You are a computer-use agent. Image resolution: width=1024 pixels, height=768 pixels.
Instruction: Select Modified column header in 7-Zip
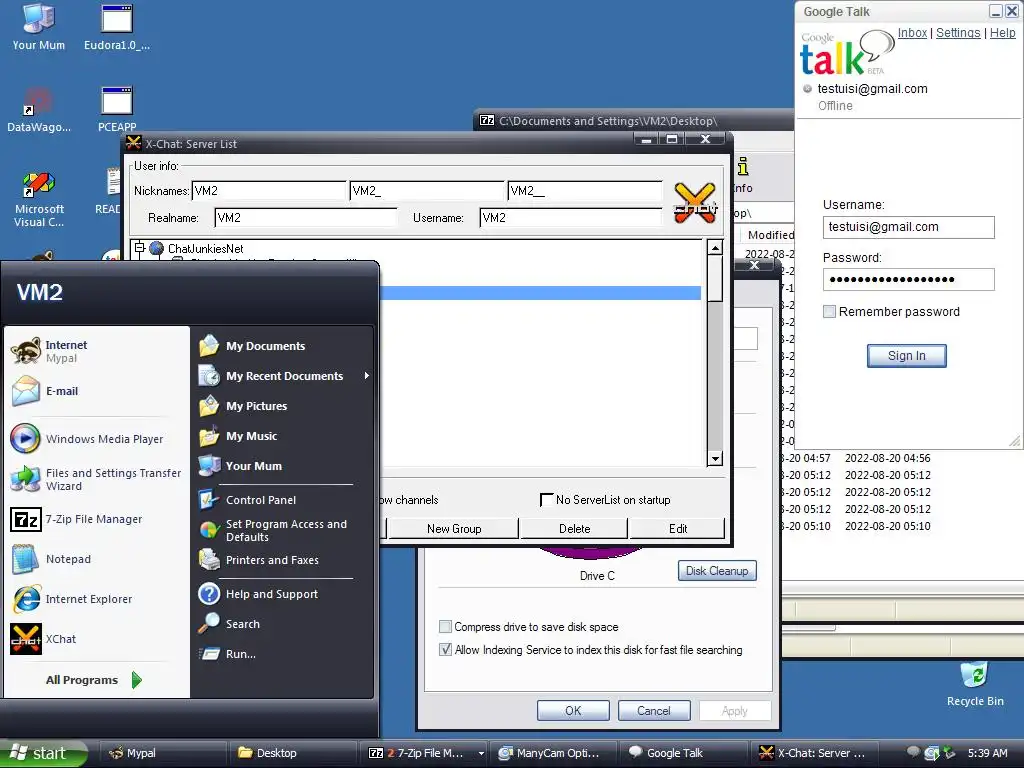(x=771, y=234)
